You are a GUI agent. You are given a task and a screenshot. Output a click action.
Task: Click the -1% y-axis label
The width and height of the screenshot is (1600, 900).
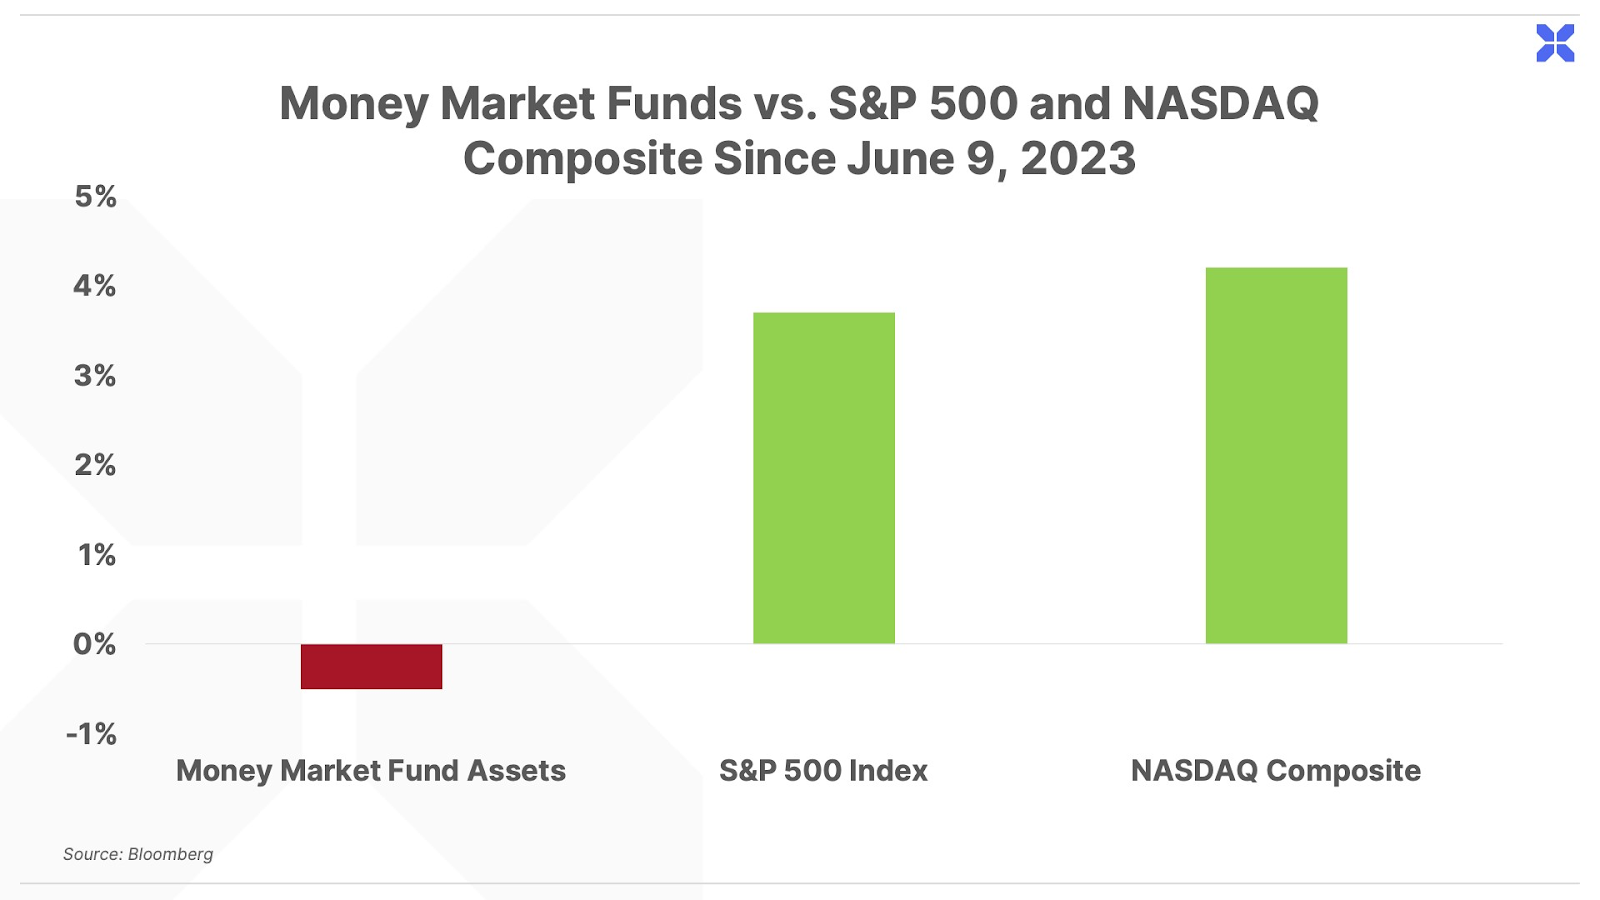(x=92, y=734)
